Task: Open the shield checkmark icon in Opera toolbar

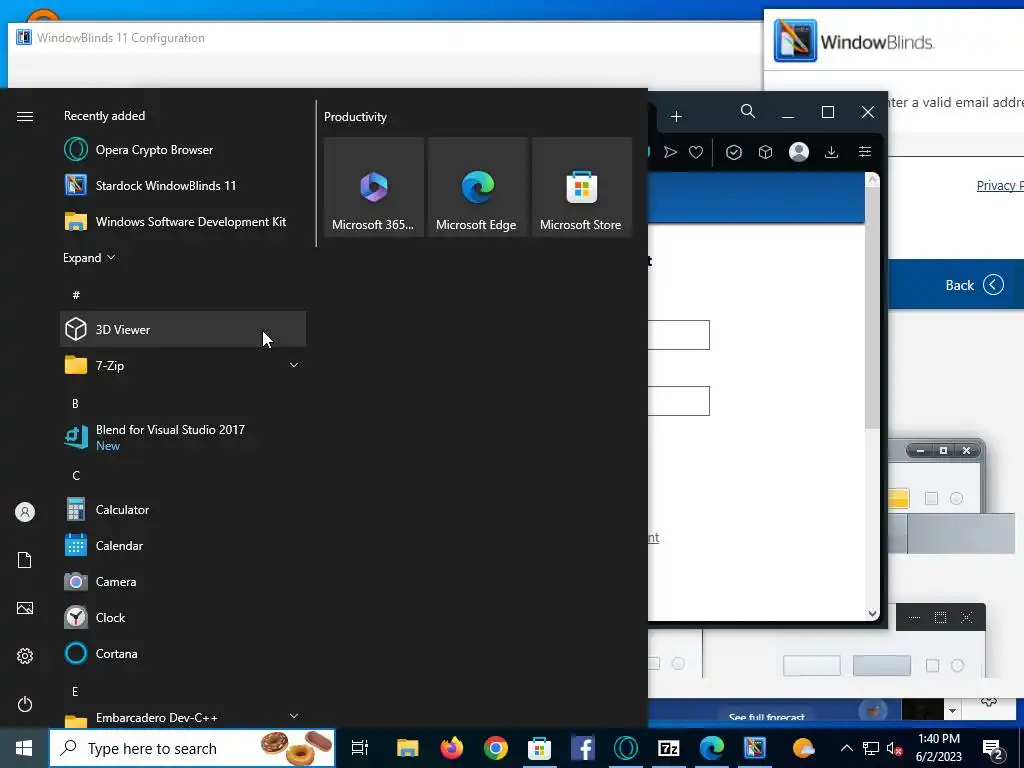Action: [x=733, y=152]
